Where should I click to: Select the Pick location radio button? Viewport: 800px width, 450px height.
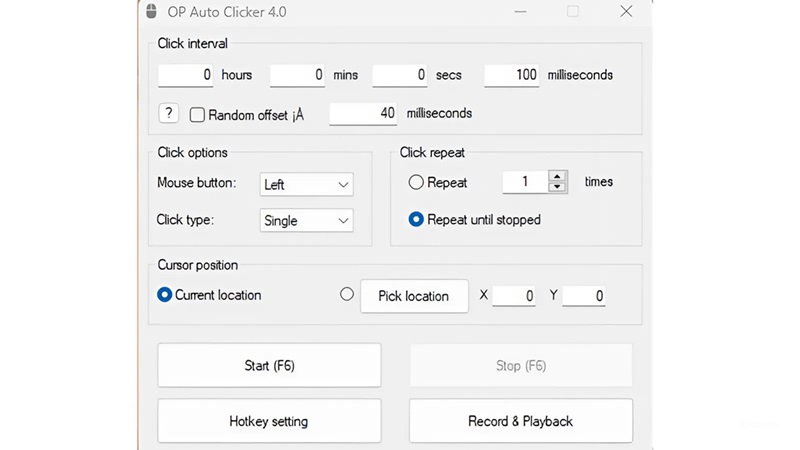click(x=347, y=294)
